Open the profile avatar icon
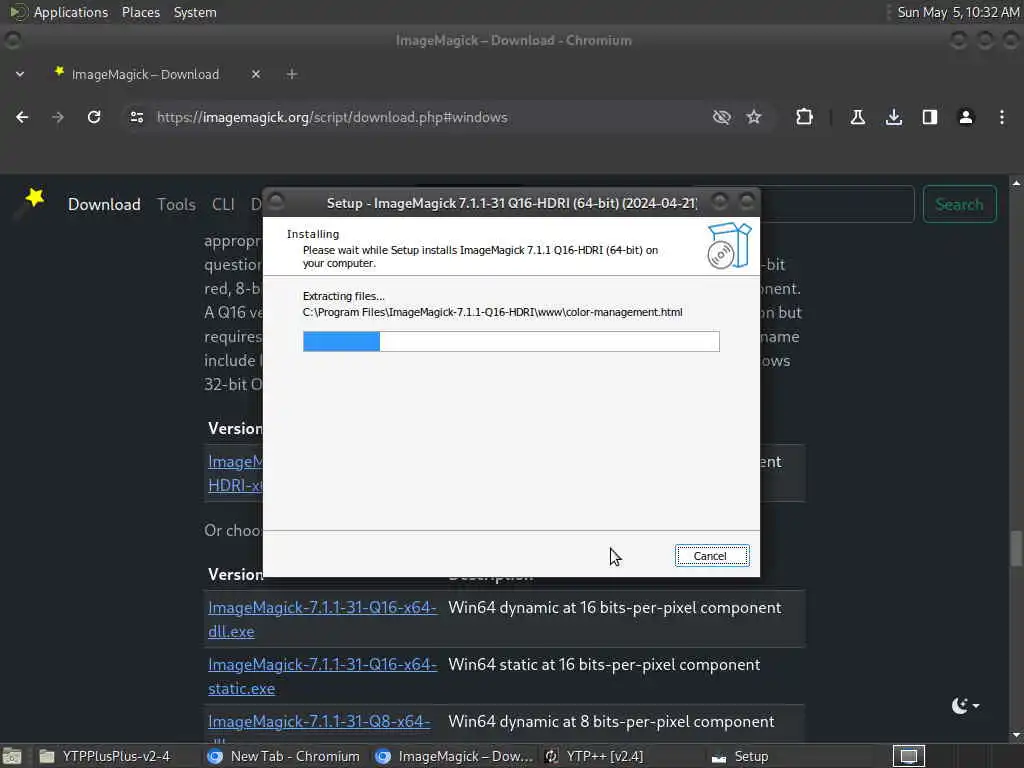1024x768 pixels. click(x=966, y=118)
